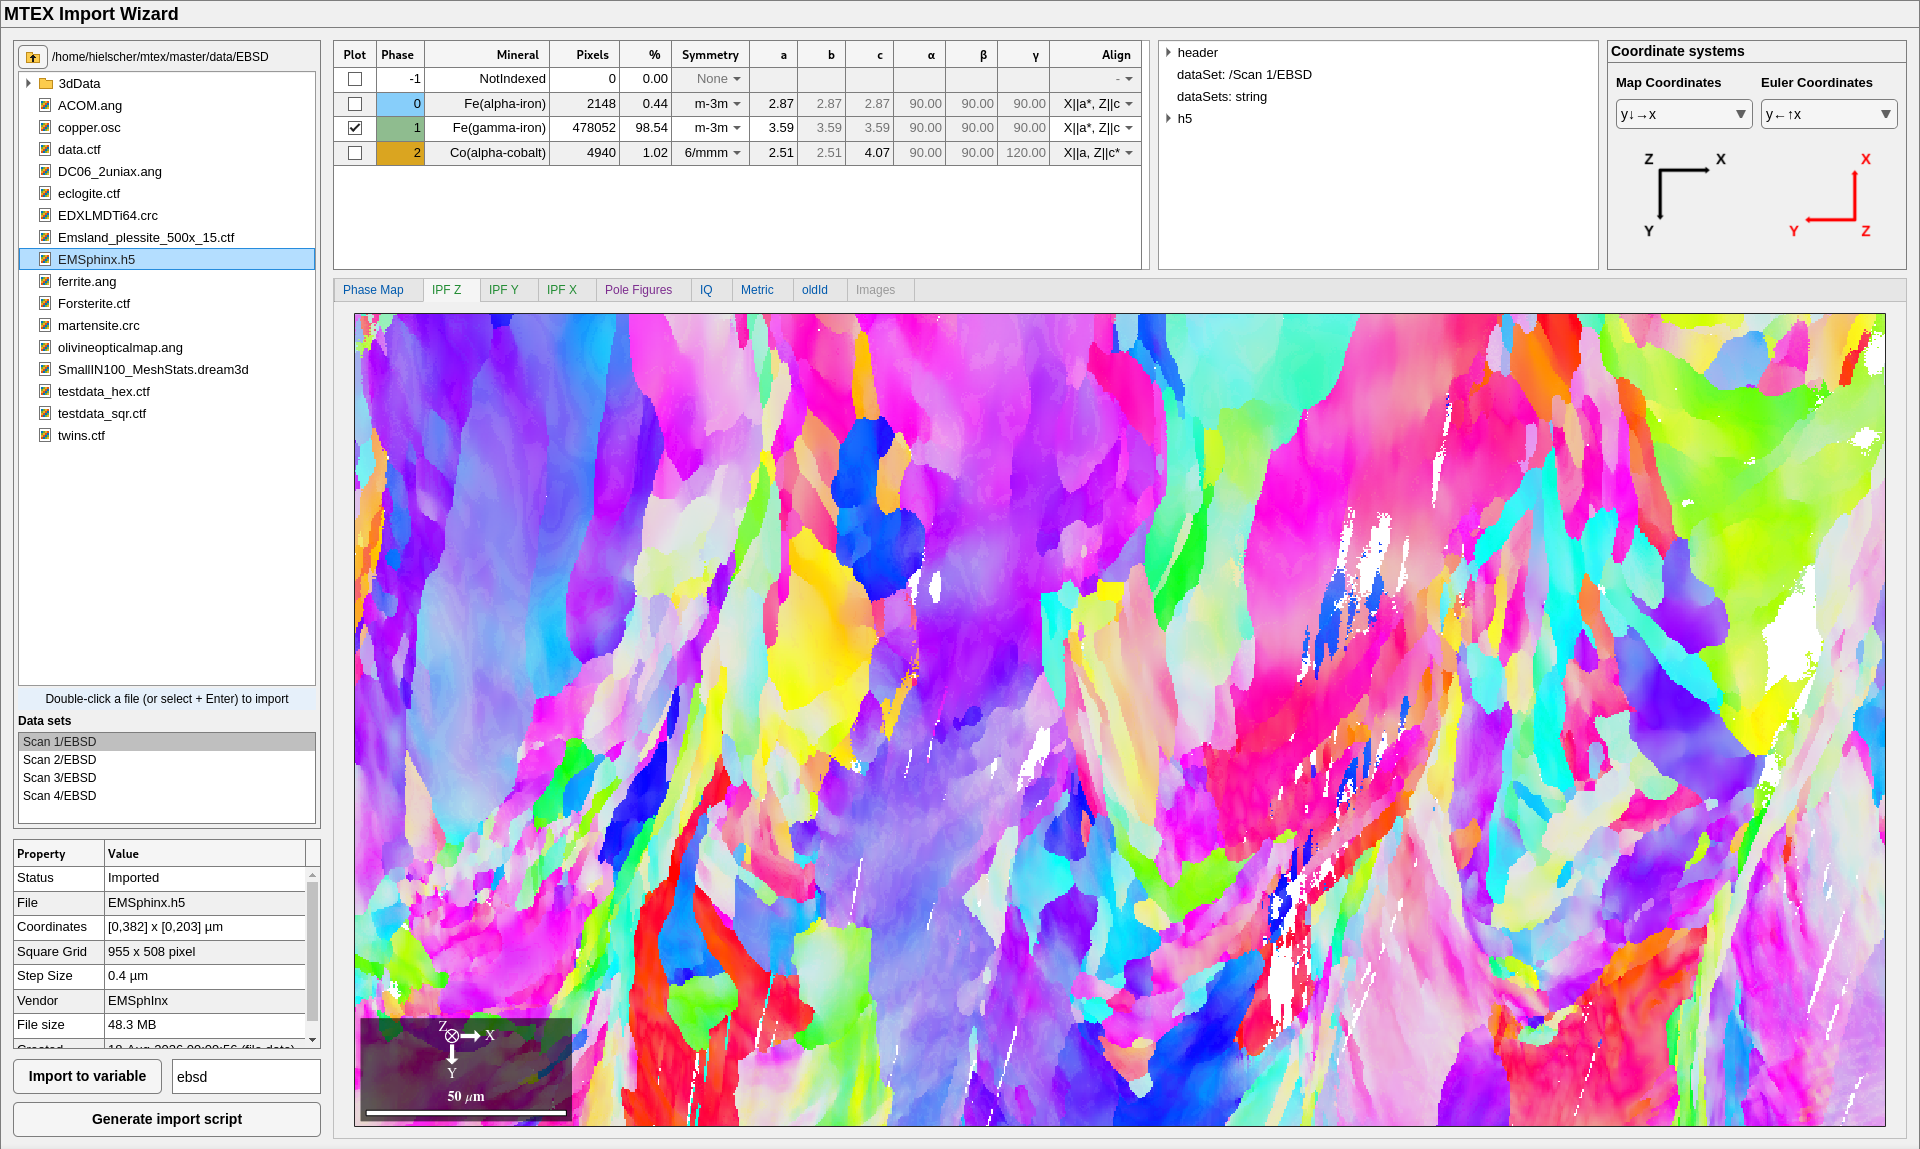
Task: Click the ebsd variable name field
Action: [246, 1077]
